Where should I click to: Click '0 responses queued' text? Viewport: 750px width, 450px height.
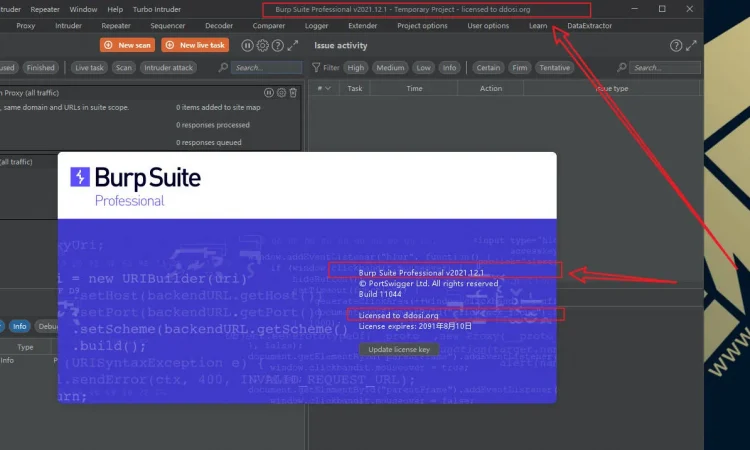[209, 143]
